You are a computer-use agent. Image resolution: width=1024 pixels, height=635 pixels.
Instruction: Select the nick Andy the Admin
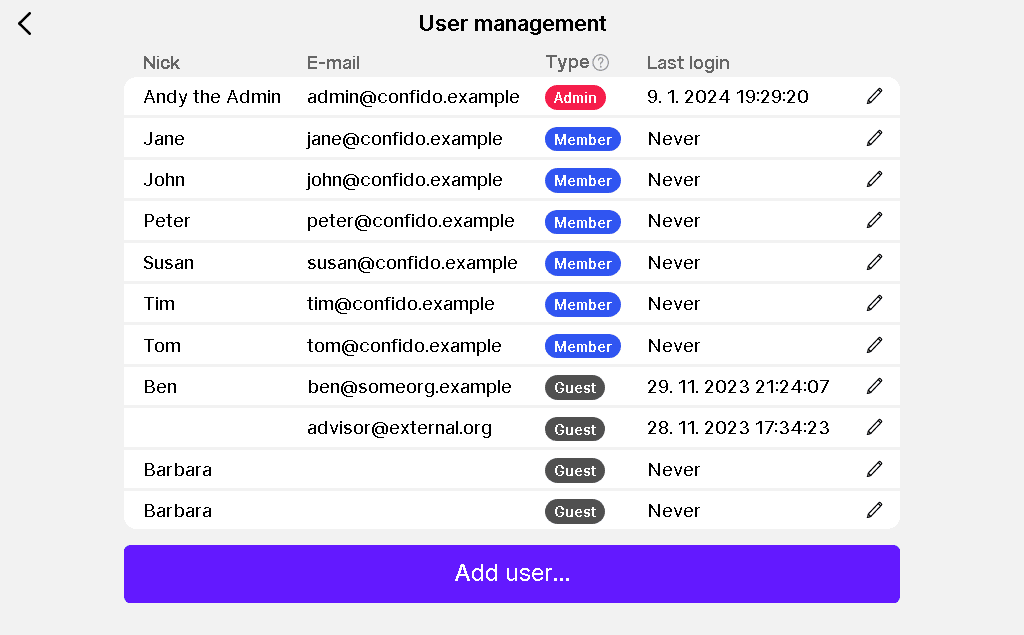coord(212,97)
